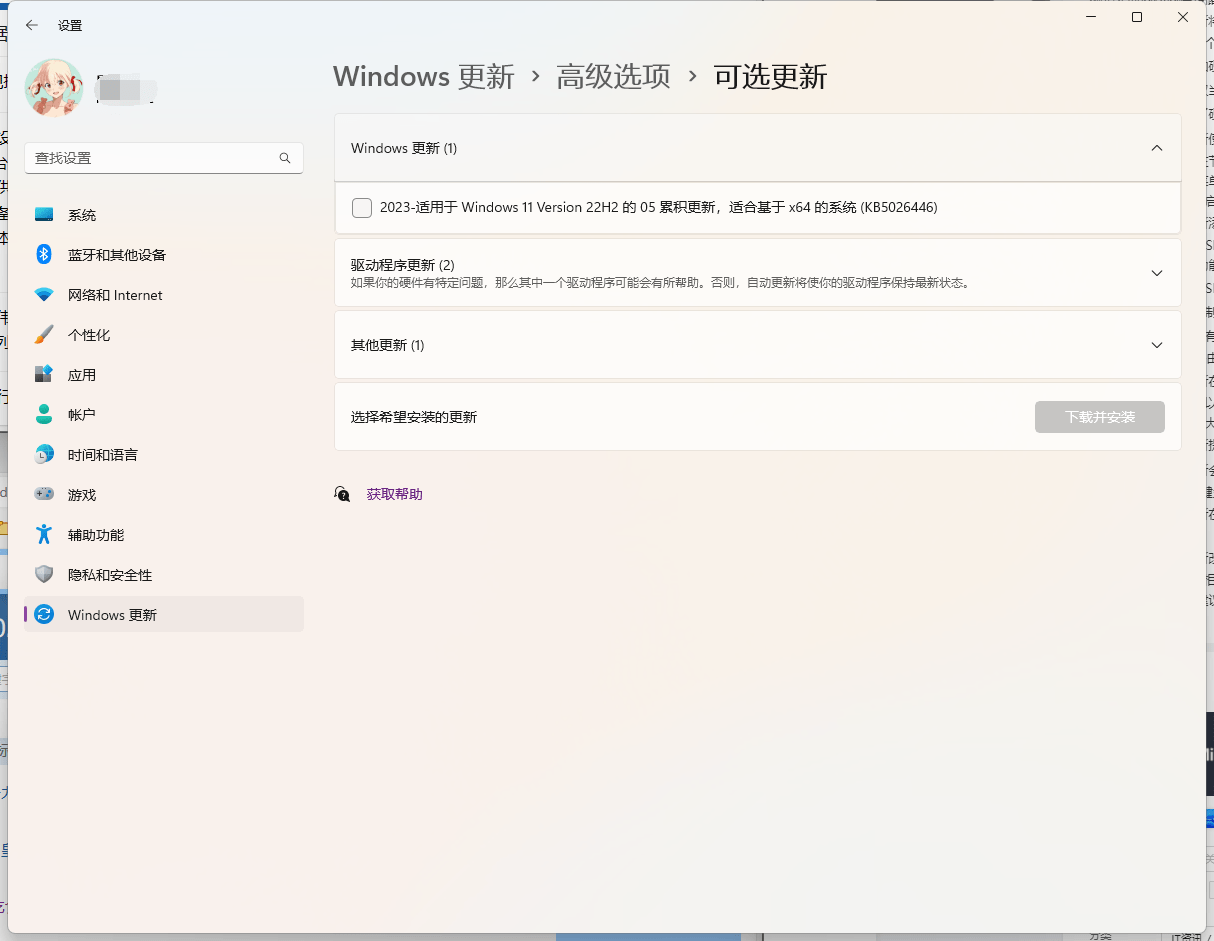Collapse the Windows 更新 (1) section
The height and width of the screenshot is (941, 1214).
point(757,148)
